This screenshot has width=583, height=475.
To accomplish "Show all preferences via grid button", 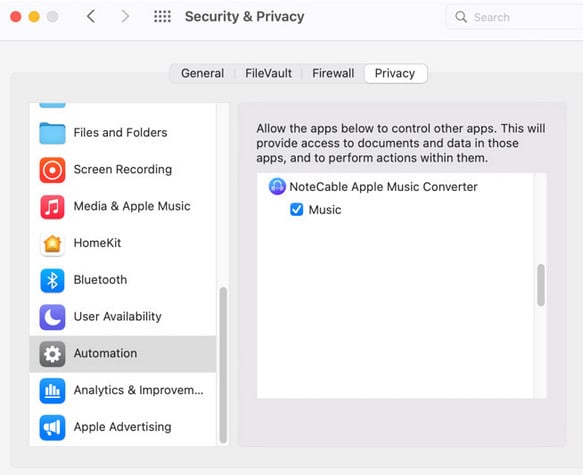I will point(162,16).
